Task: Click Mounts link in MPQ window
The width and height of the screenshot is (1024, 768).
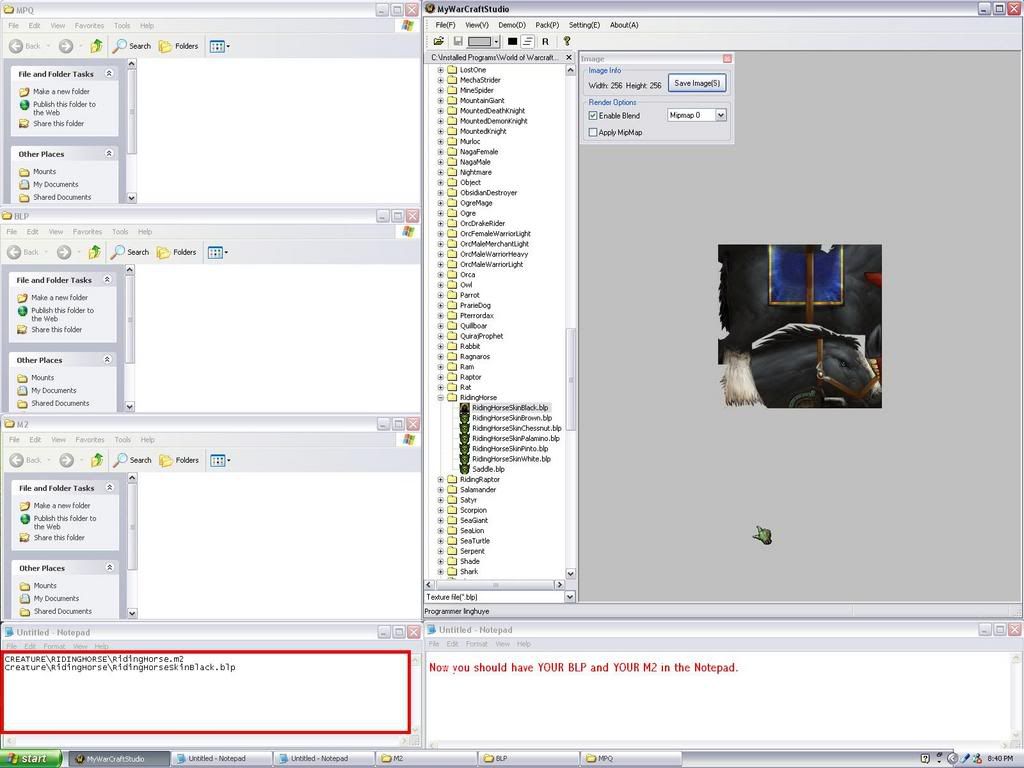Action: 44,171
